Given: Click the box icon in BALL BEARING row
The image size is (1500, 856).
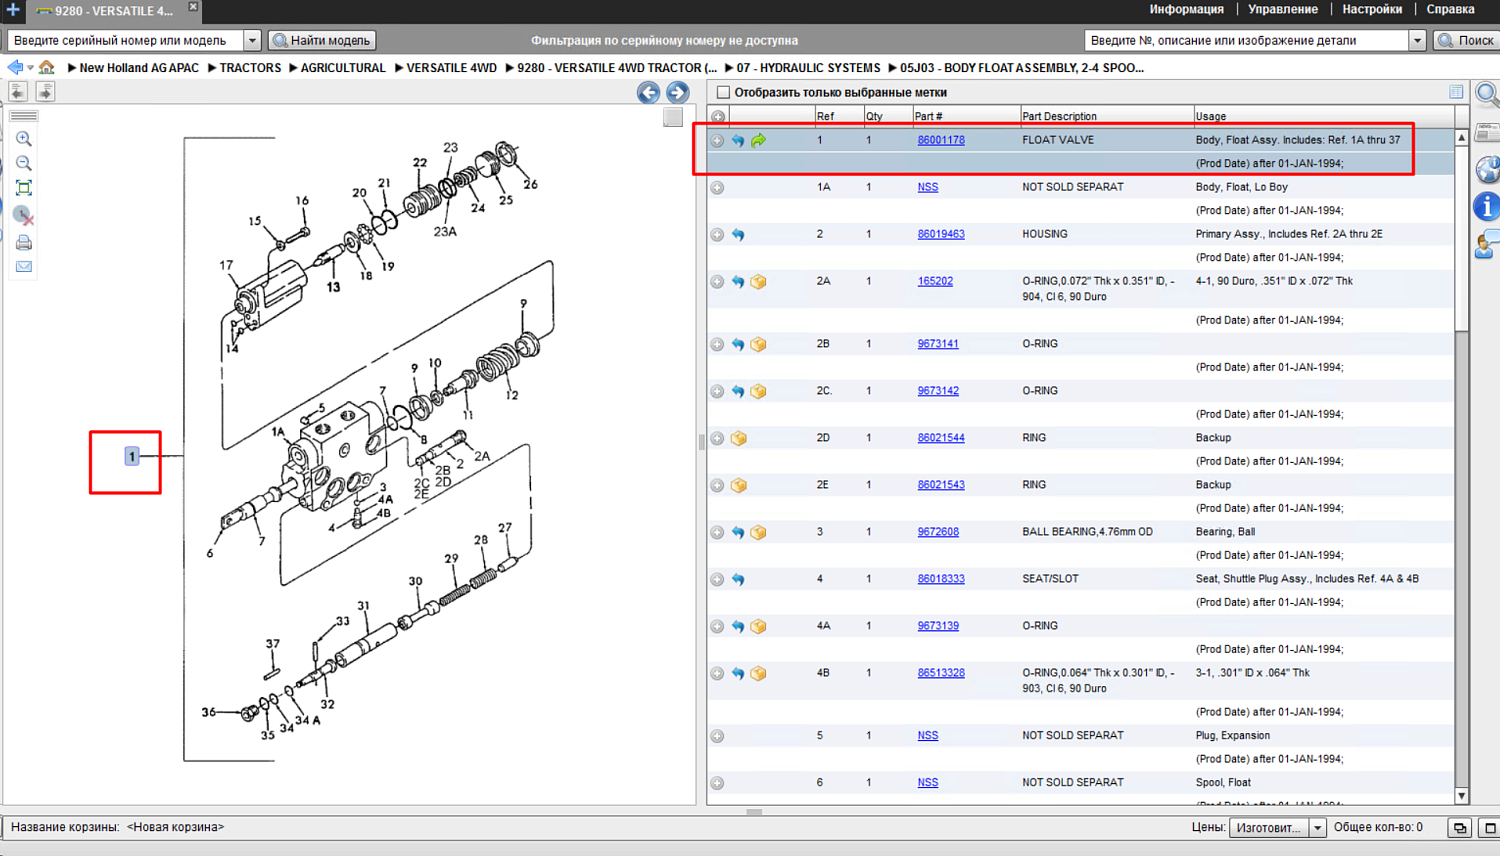Looking at the screenshot, I should (x=759, y=532).
